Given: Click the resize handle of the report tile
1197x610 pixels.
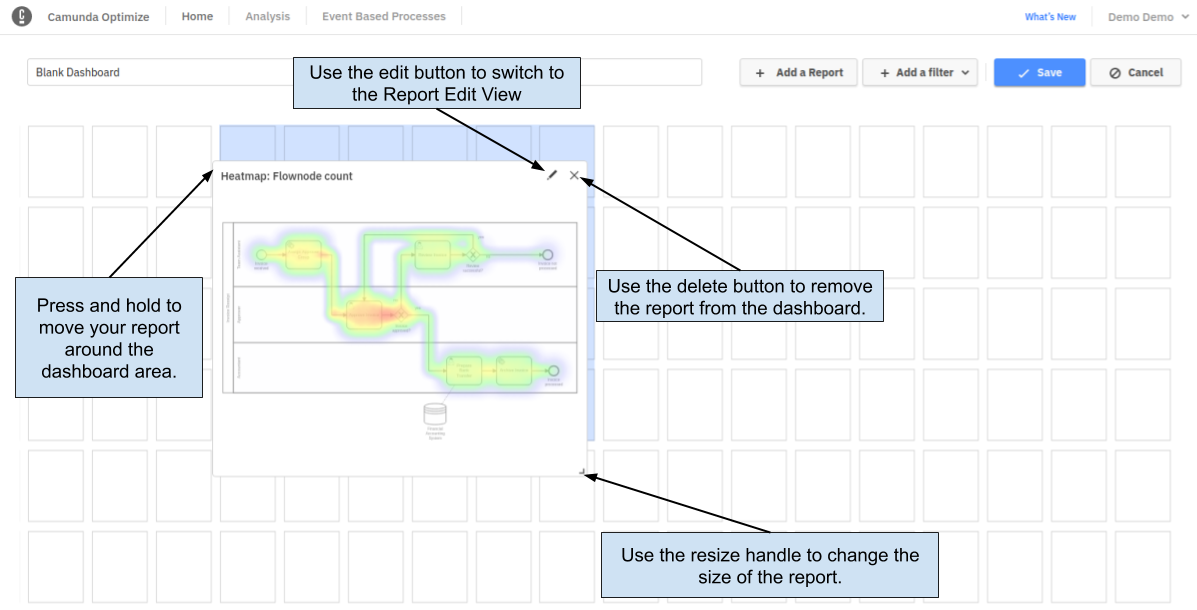Looking at the screenshot, I should (581, 471).
